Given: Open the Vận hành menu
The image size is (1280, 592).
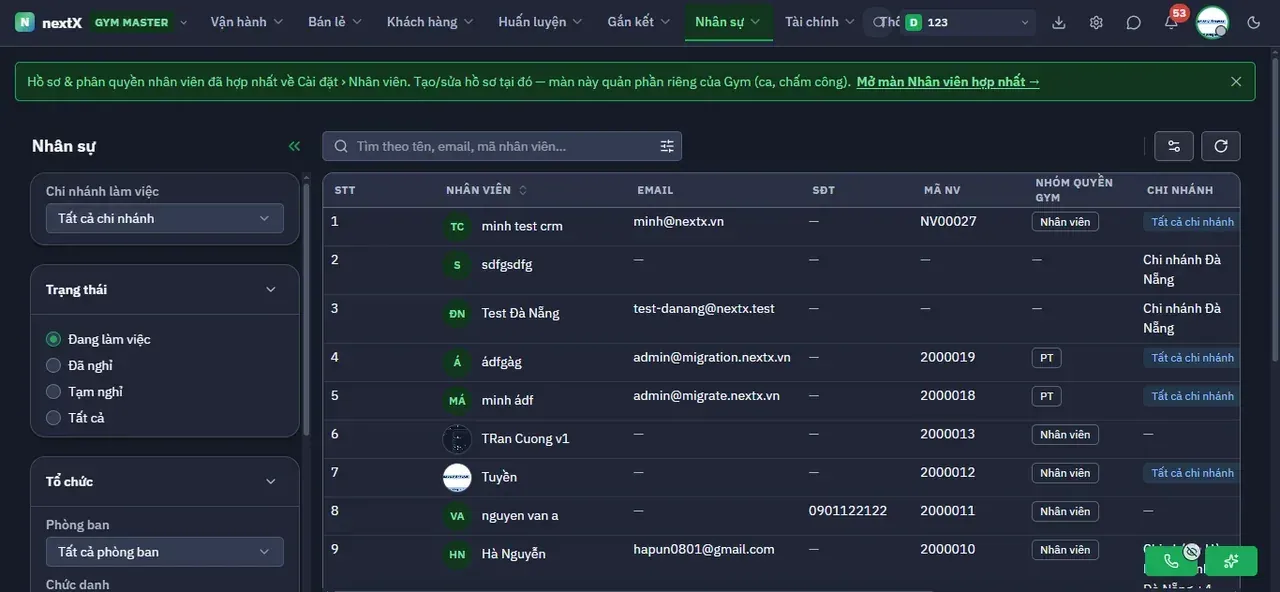Looking at the screenshot, I should 247,22.
